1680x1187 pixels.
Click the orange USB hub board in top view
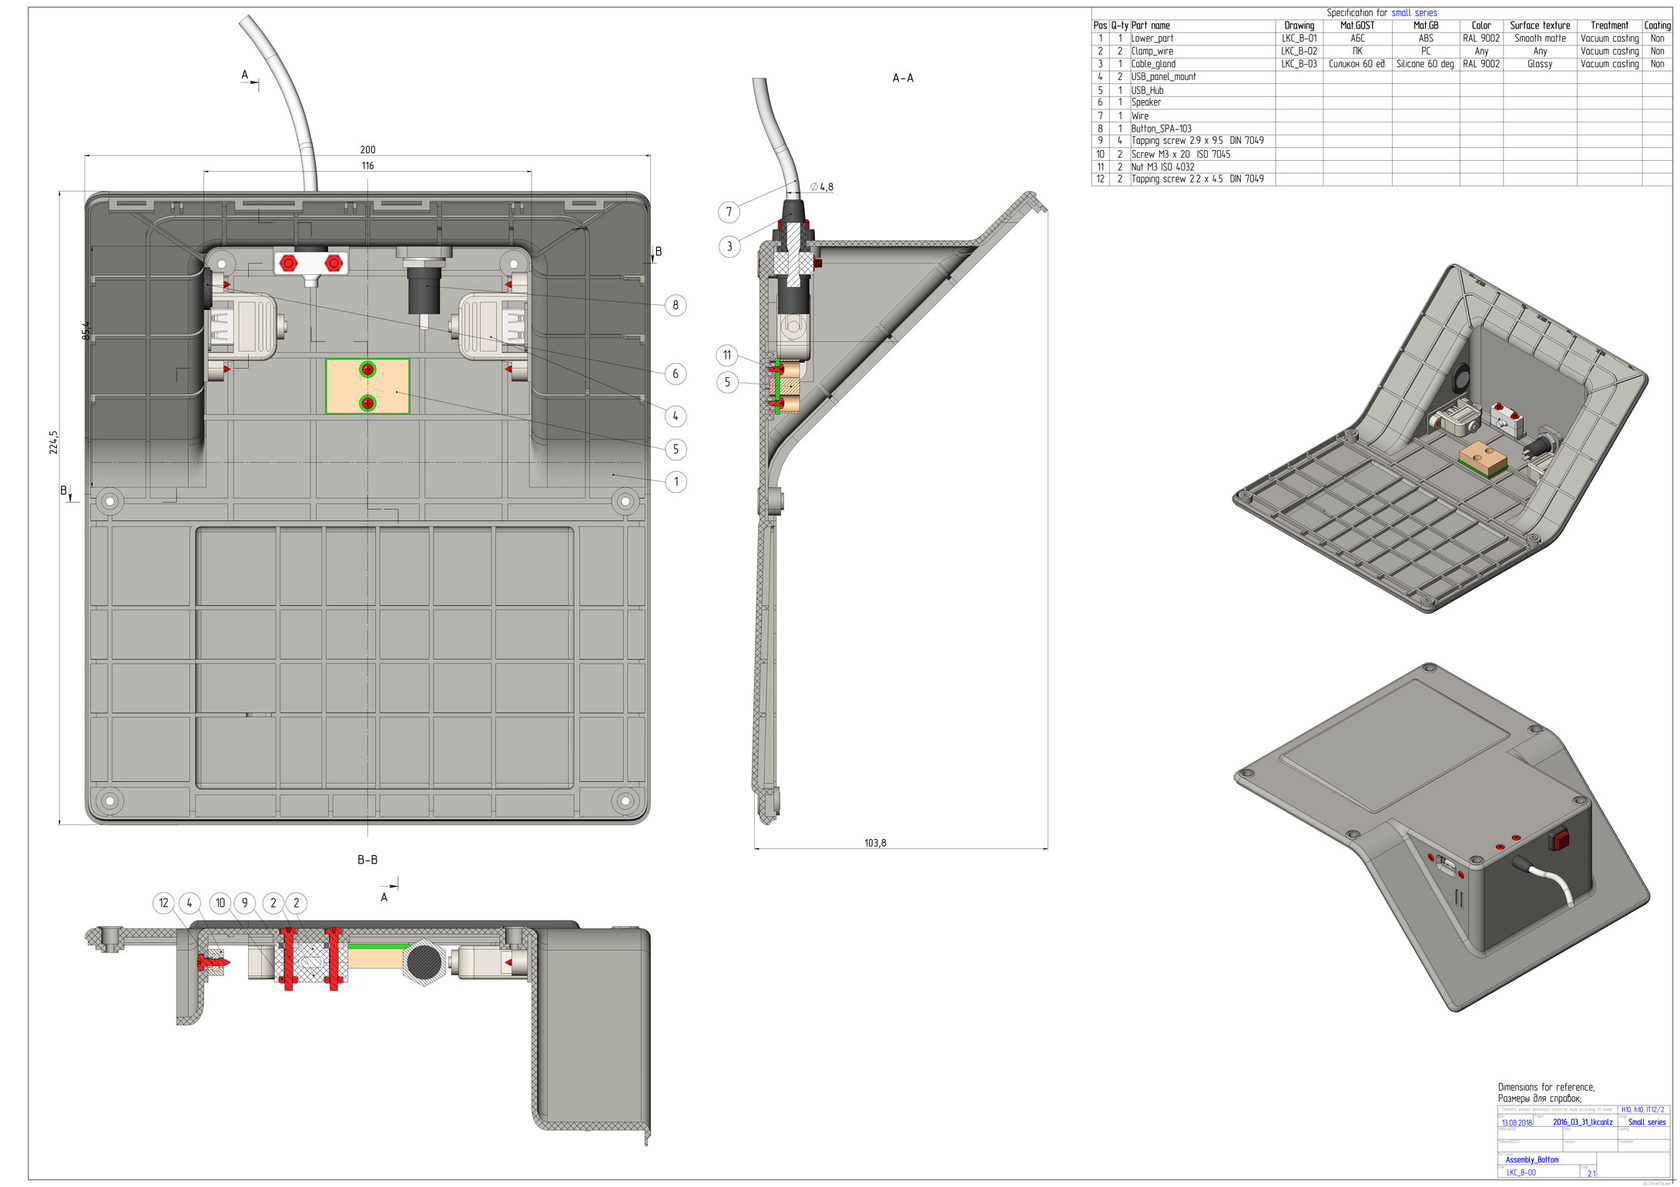click(x=368, y=387)
